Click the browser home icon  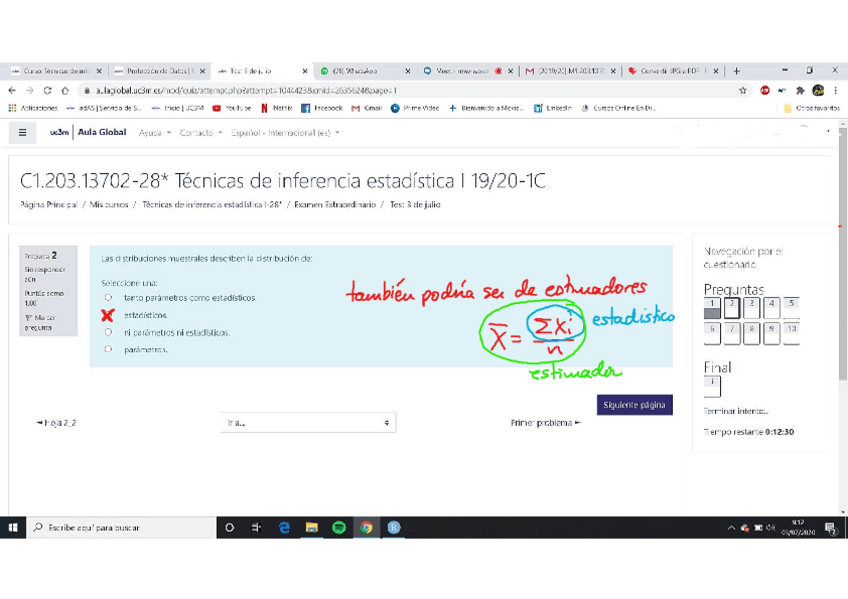[65, 90]
